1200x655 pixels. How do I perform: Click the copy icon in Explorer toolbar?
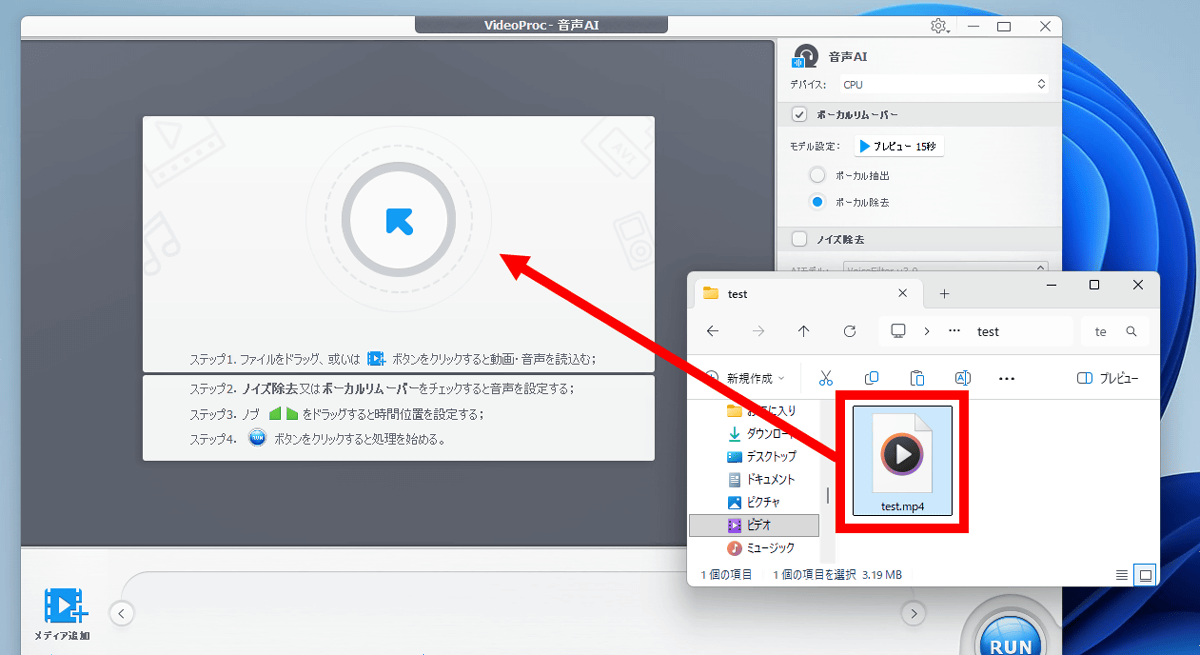pos(871,378)
